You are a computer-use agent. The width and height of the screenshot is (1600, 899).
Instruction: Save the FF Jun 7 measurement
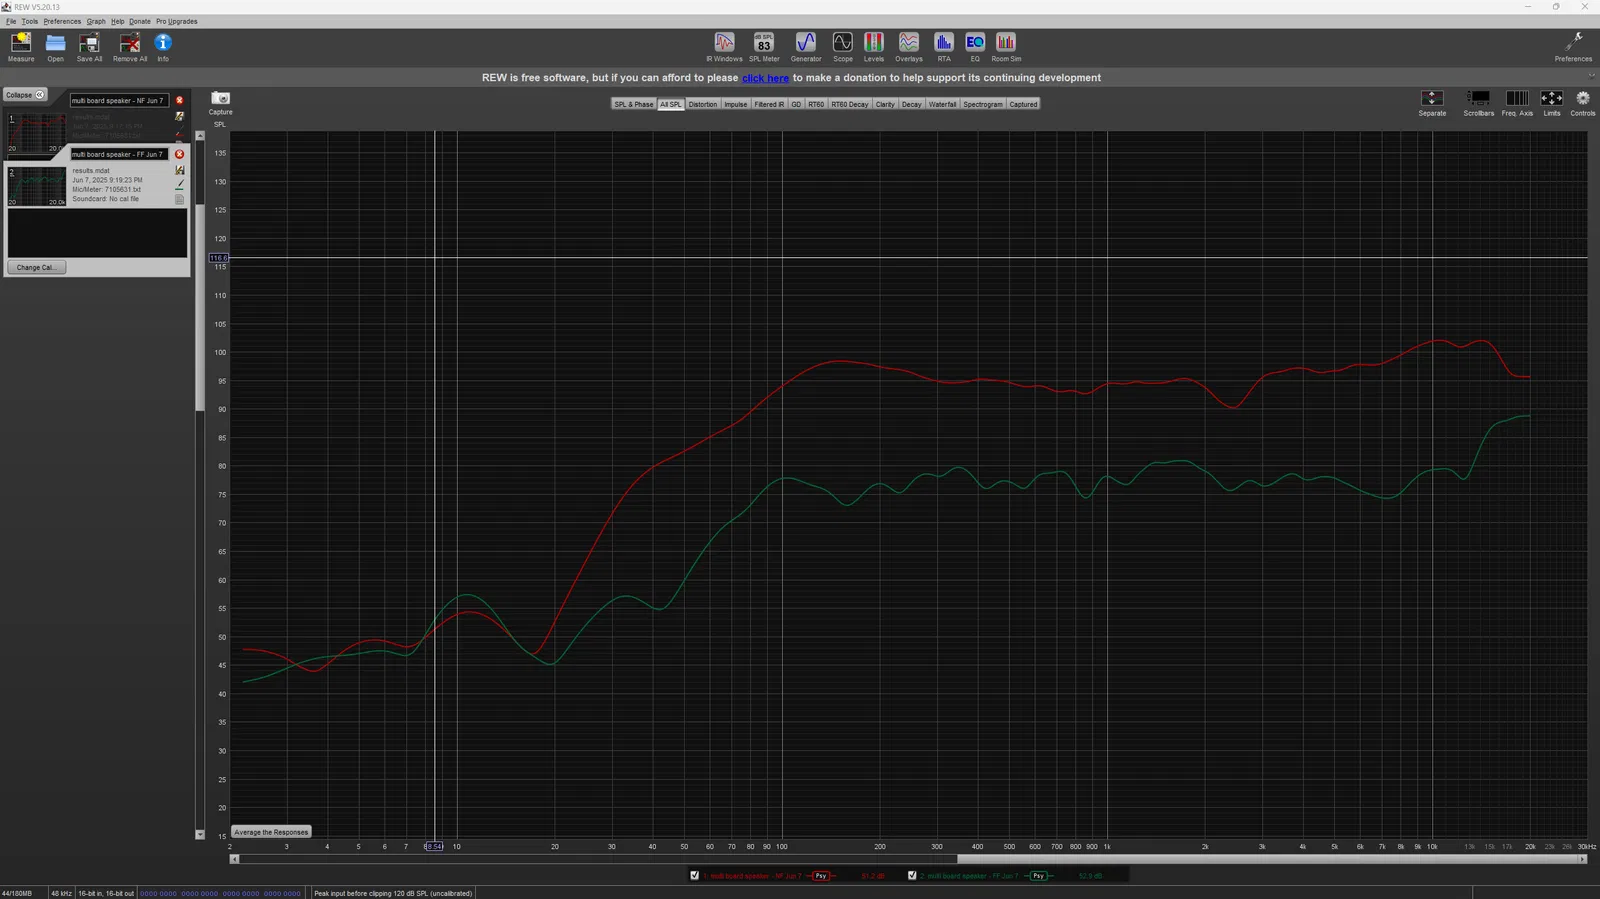(x=180, y=170)
